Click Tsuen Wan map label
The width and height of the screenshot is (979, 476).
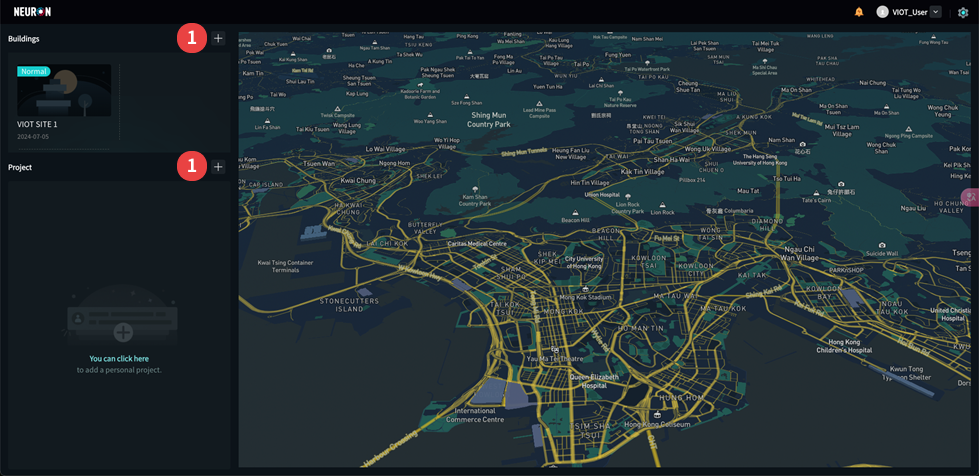coord(320,164)
